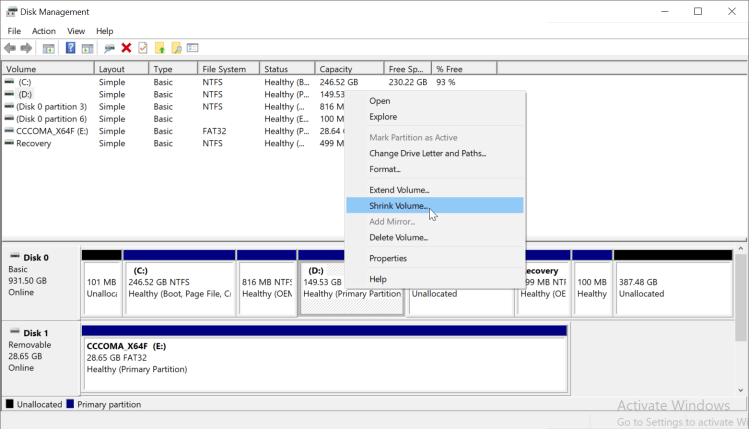
Task: Click the folder with green arrow icon
Action: [160, 48]
